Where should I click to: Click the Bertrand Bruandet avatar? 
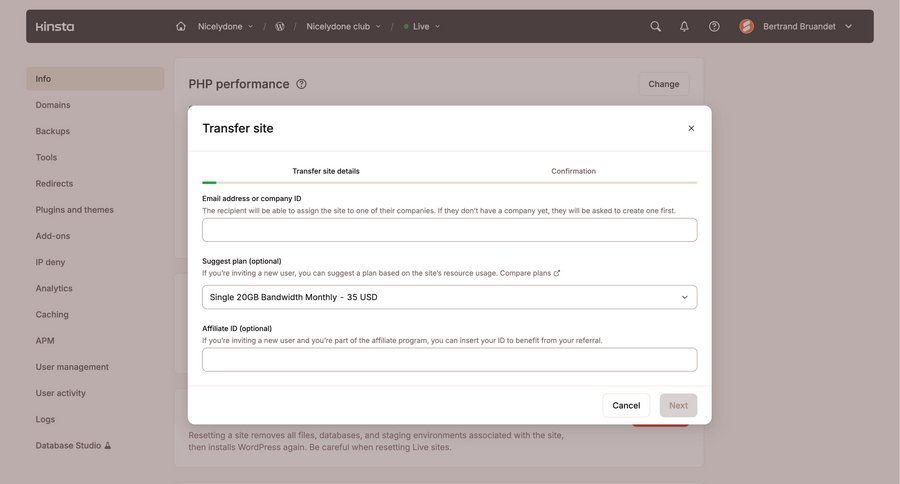(x=747, y=26)
